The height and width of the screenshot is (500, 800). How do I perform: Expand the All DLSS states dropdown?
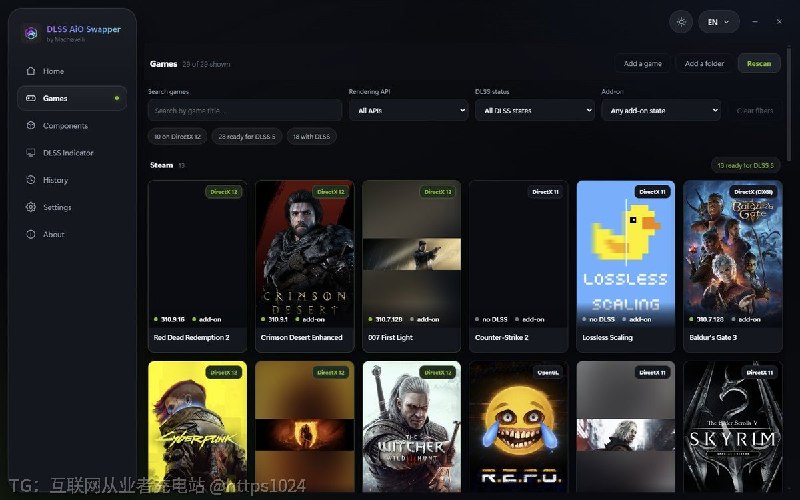pos(535,110)
